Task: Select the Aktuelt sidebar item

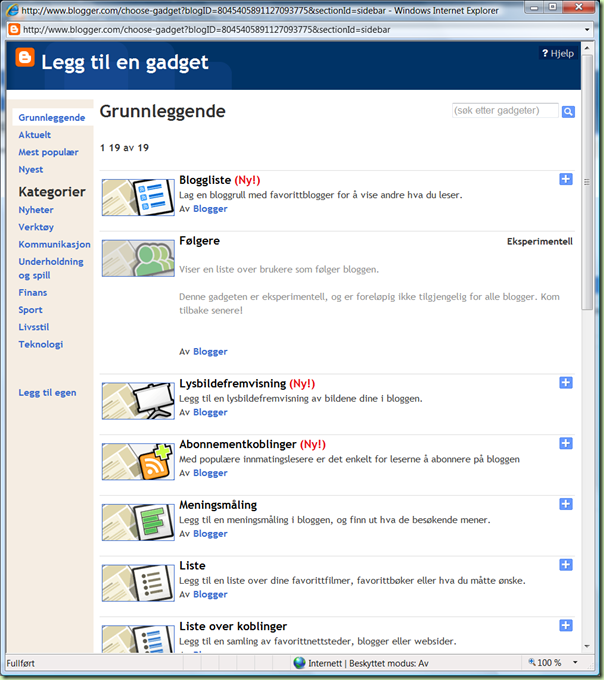Action: click(35, 135)
